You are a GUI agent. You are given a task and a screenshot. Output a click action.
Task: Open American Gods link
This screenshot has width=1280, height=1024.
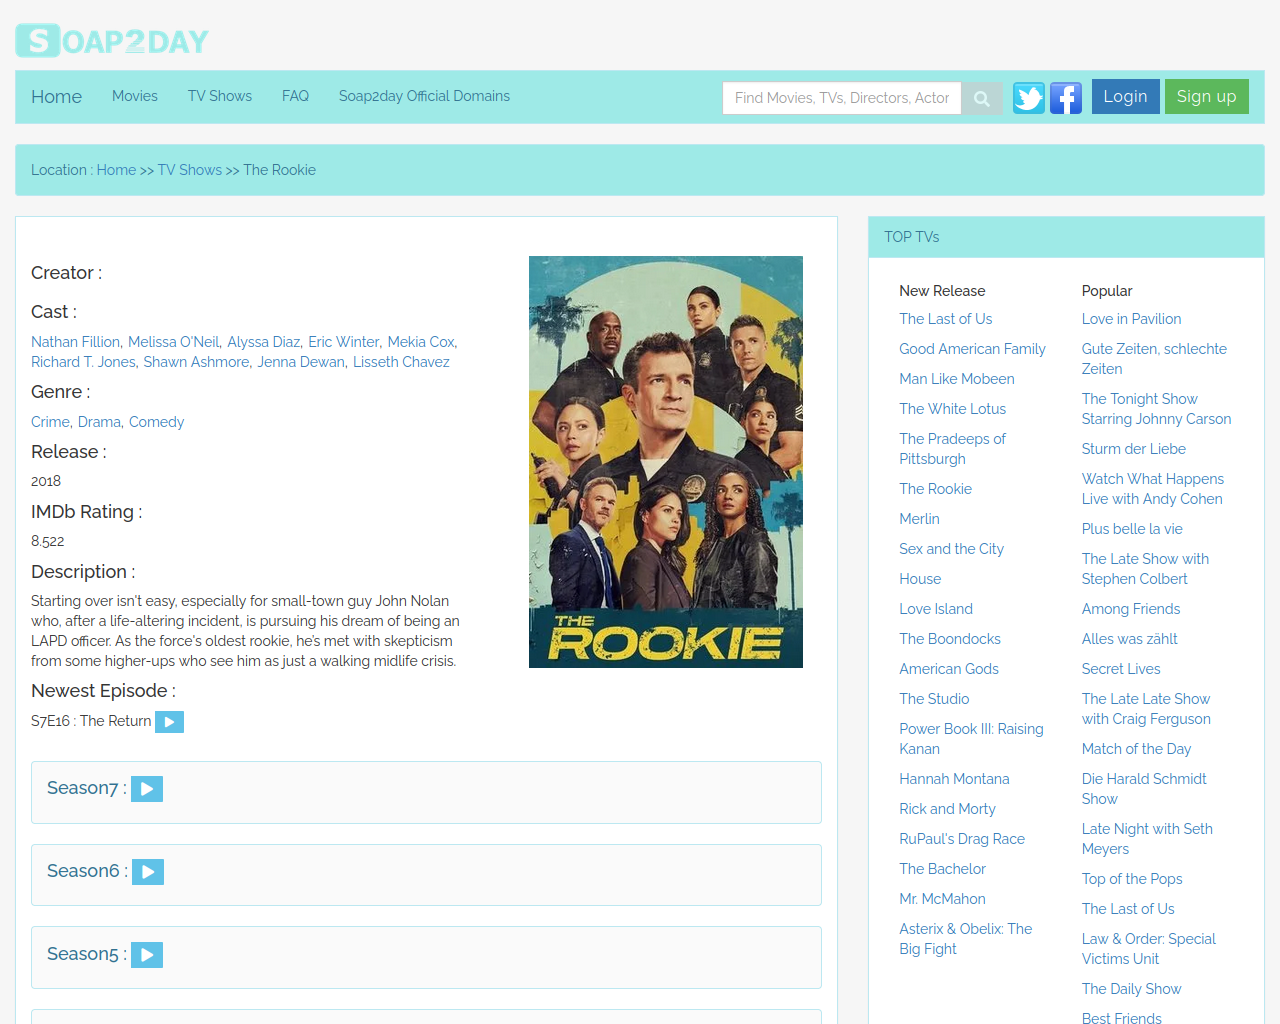click(949, 669)
